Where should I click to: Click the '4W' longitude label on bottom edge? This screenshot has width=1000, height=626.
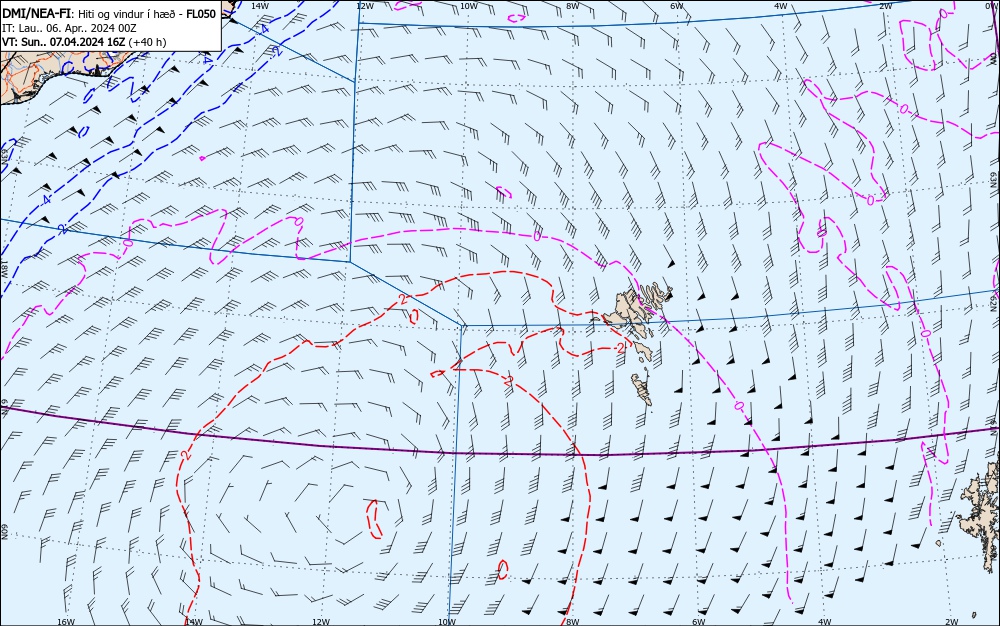[x=825, y=622]
